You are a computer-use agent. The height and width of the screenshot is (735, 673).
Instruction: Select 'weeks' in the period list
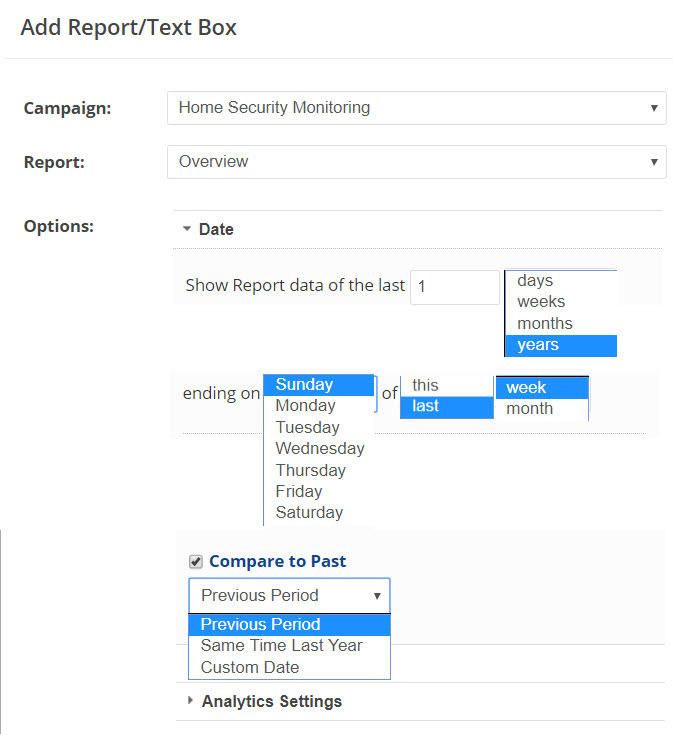[541, 302]
